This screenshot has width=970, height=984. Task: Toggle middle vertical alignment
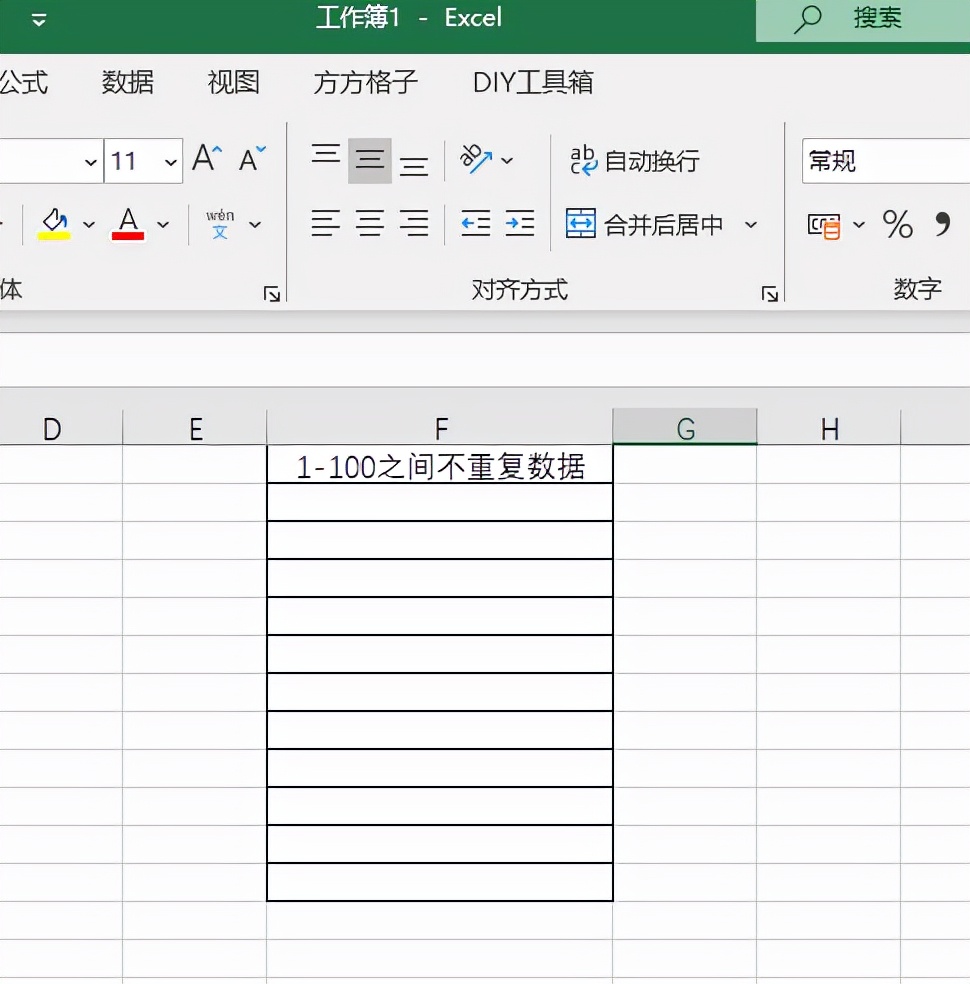[369, 158]
